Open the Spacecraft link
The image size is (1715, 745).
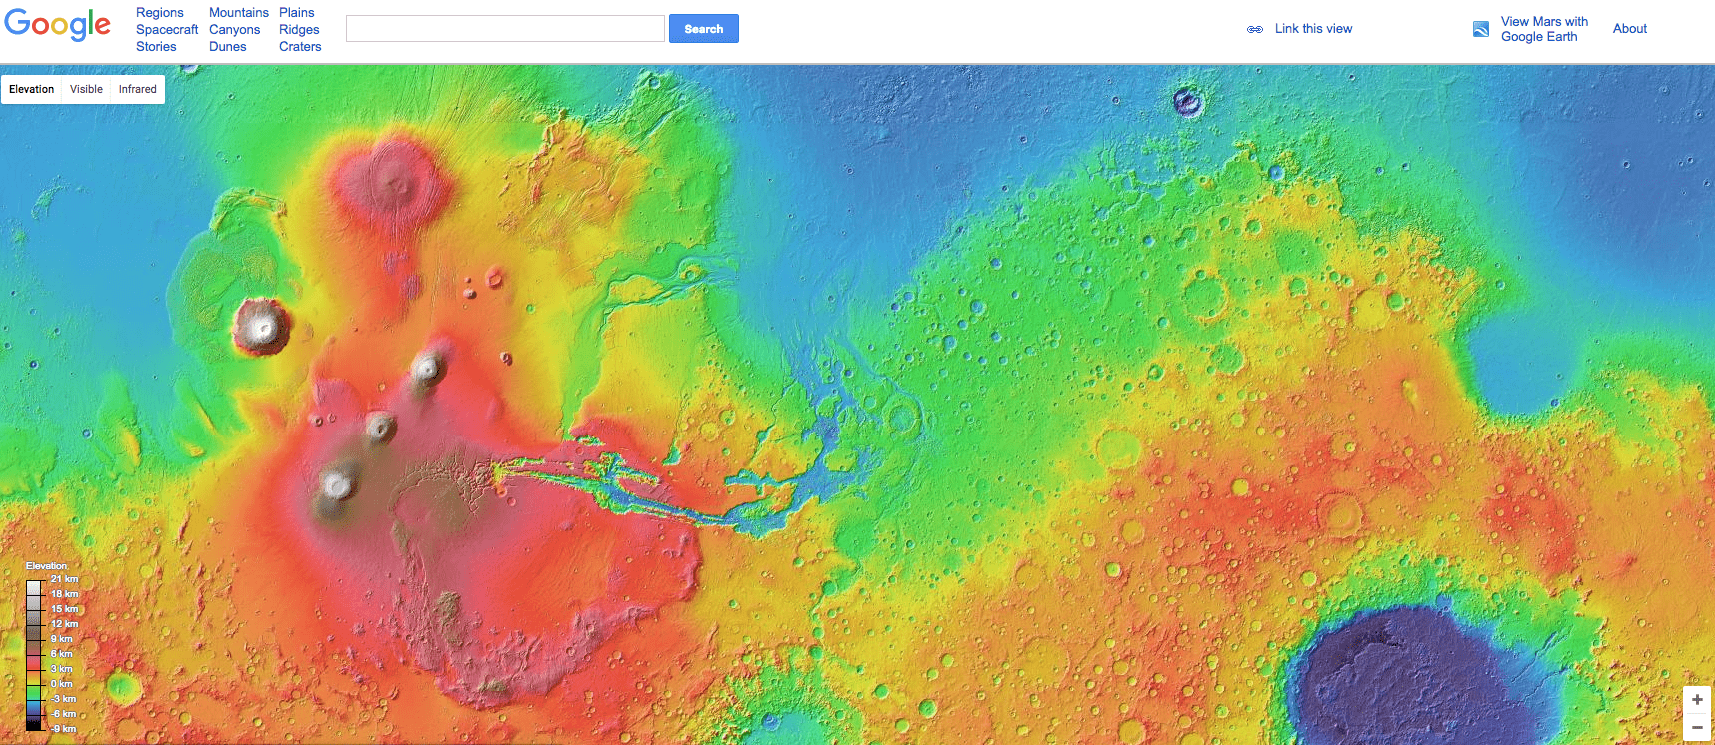pos(167,30)
